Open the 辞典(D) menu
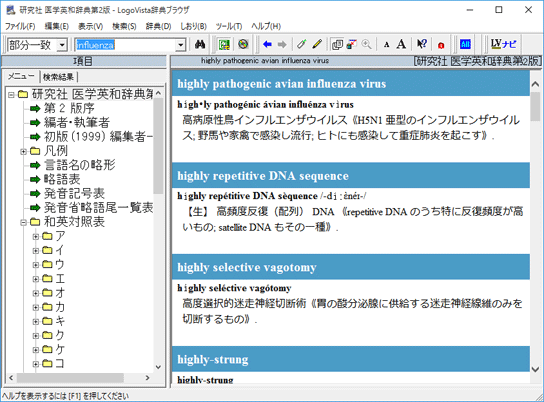This screenshot has height=402, width=544. point(158,26)
